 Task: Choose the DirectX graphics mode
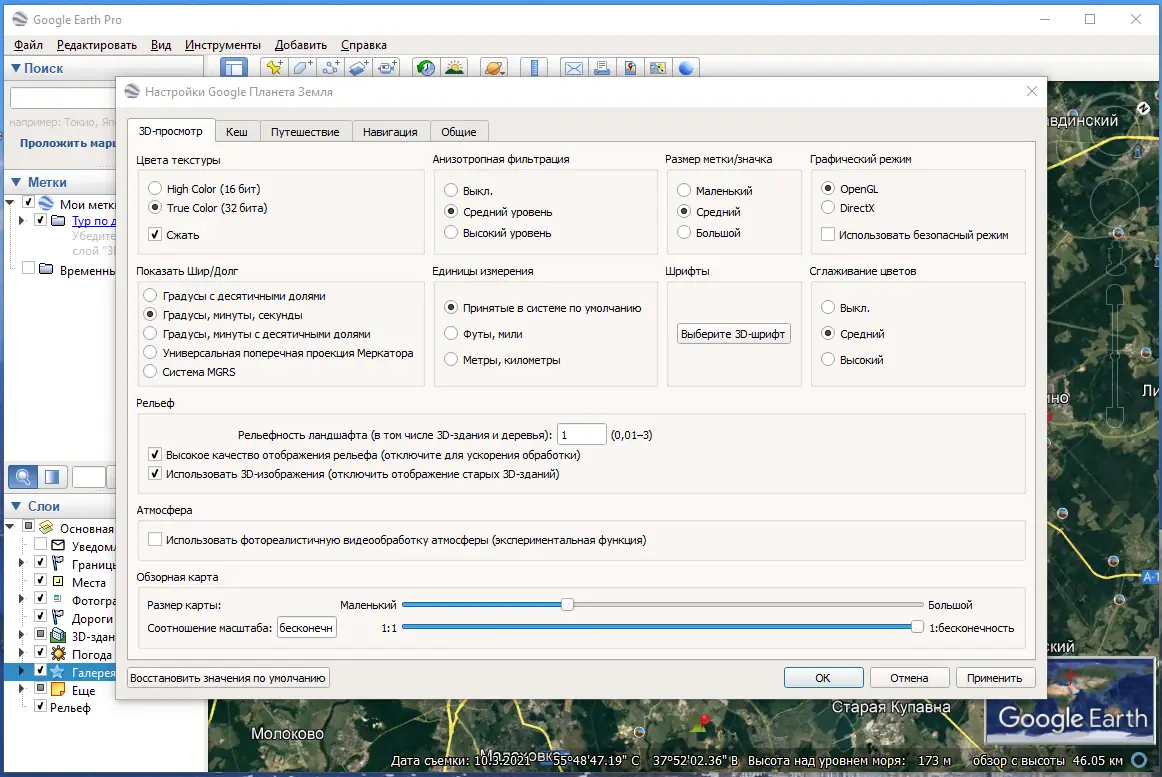(x=828, y=208)
